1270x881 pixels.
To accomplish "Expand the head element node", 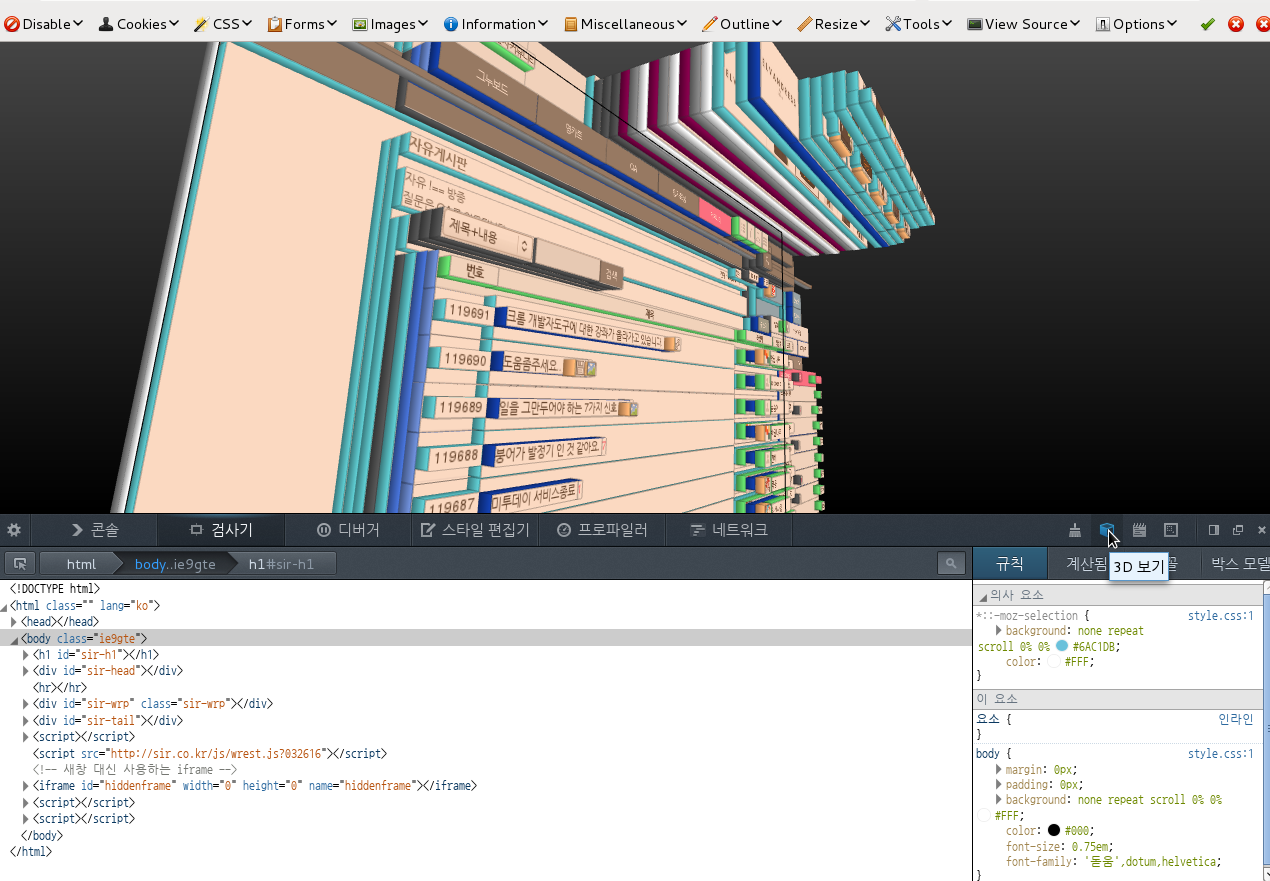I will pyautogui.click(x=14, y=622).
